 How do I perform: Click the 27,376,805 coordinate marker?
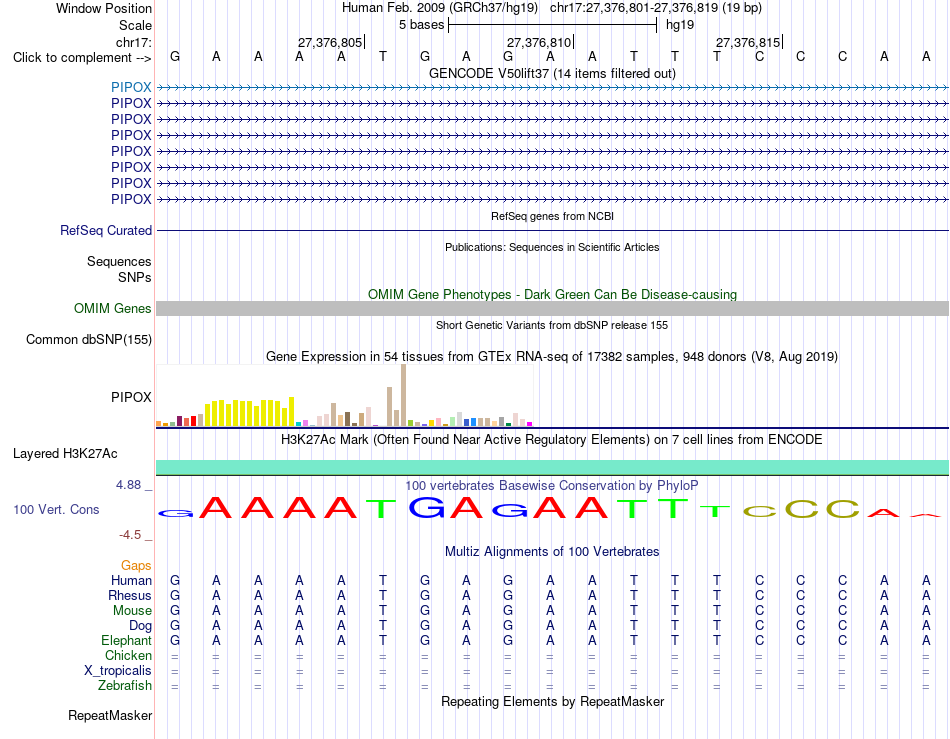(330, 42)
